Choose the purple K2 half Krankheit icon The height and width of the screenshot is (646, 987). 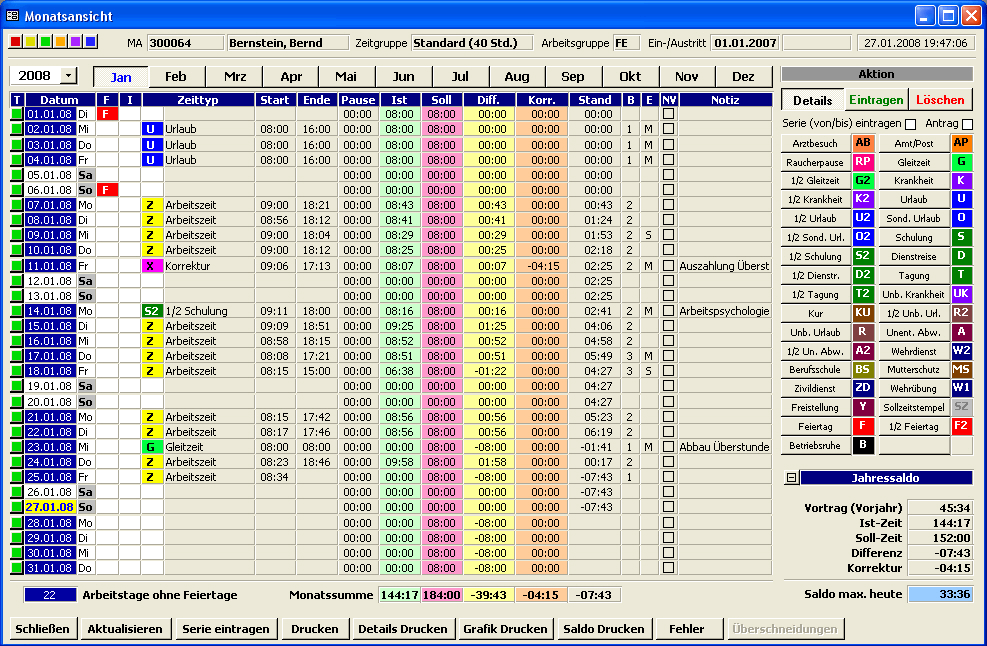pyautogui.click(x=862, y=200)
